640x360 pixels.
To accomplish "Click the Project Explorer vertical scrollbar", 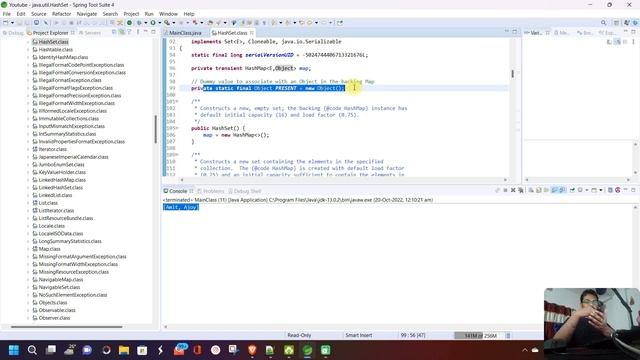I will coord(156,129).
